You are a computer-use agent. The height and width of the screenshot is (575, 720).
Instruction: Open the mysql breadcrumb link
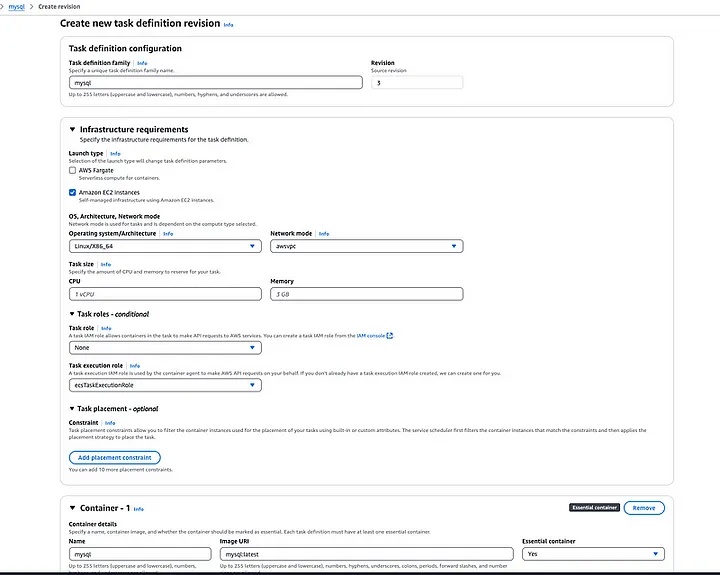pyautogui.click(x=17, y=7)
